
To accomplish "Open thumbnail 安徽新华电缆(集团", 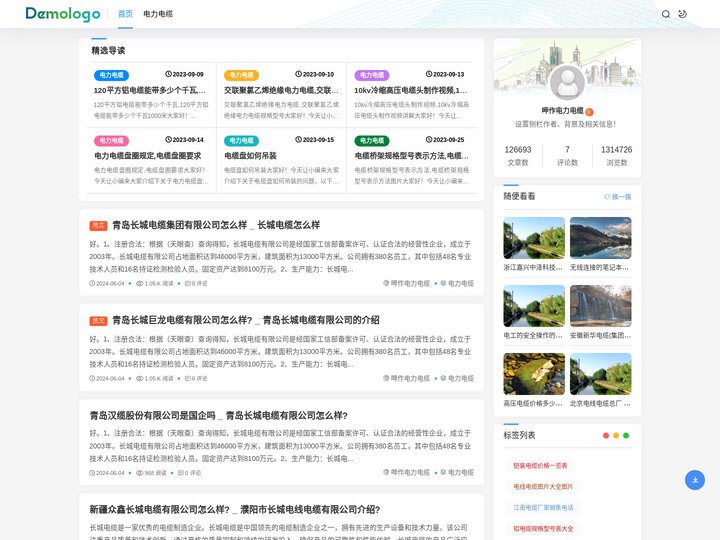I will click(601, 306).
